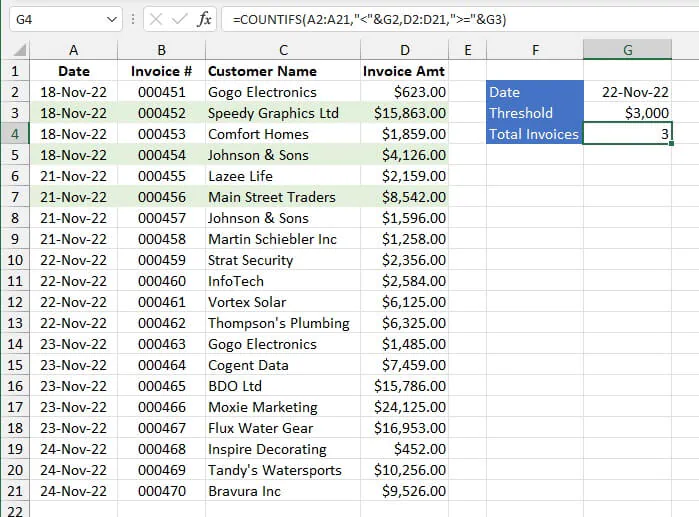Select column E header
This screenshot has height=517, width=699.
point(468,50)
